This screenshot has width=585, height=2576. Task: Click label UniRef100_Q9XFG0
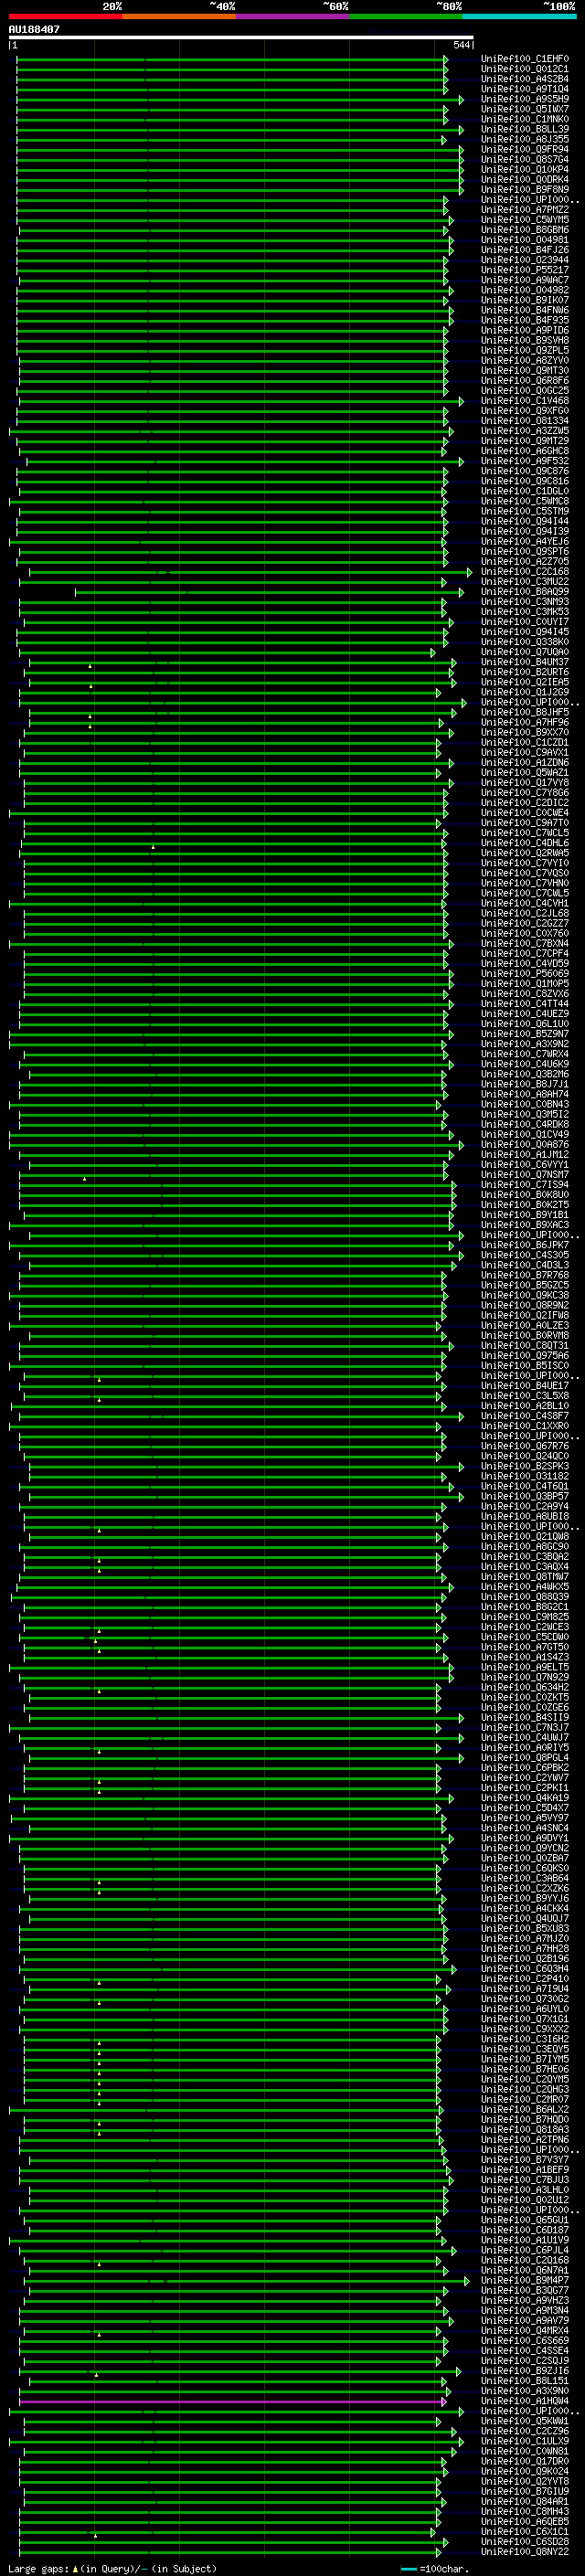[525, 411]
